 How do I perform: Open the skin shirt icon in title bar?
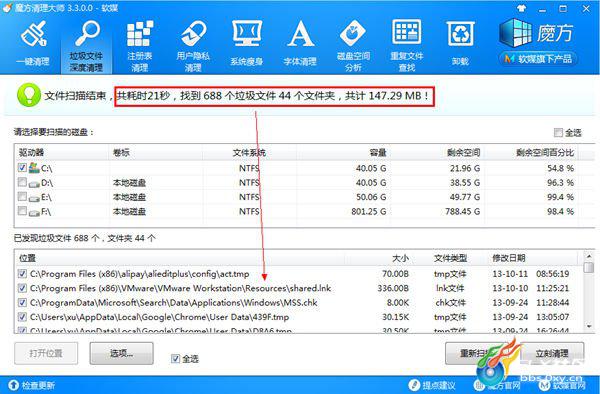click(x=522, y=8)
